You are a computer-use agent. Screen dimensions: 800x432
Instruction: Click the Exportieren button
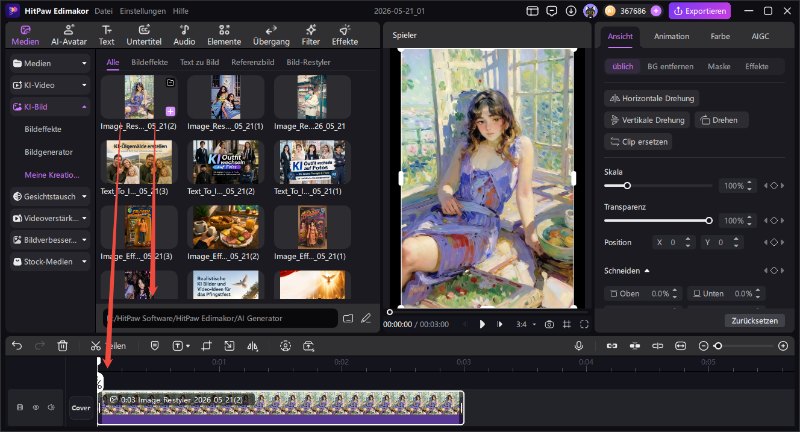click(700, 11)
